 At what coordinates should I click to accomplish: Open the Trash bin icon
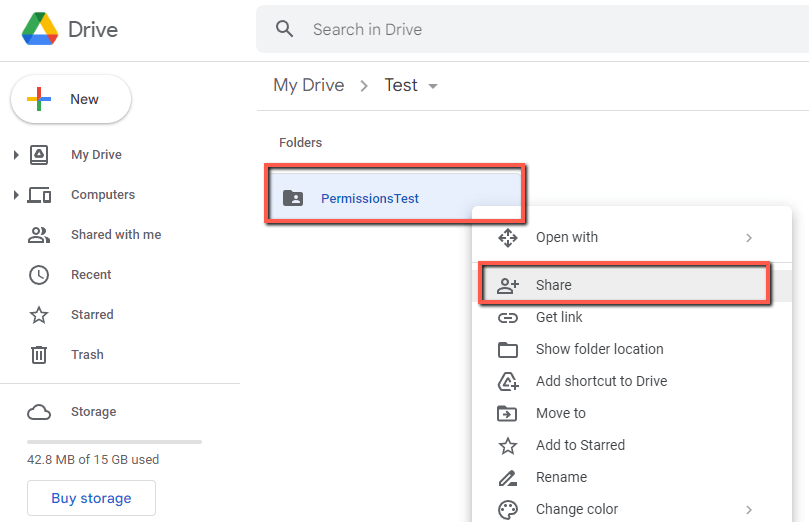[39, 355]
